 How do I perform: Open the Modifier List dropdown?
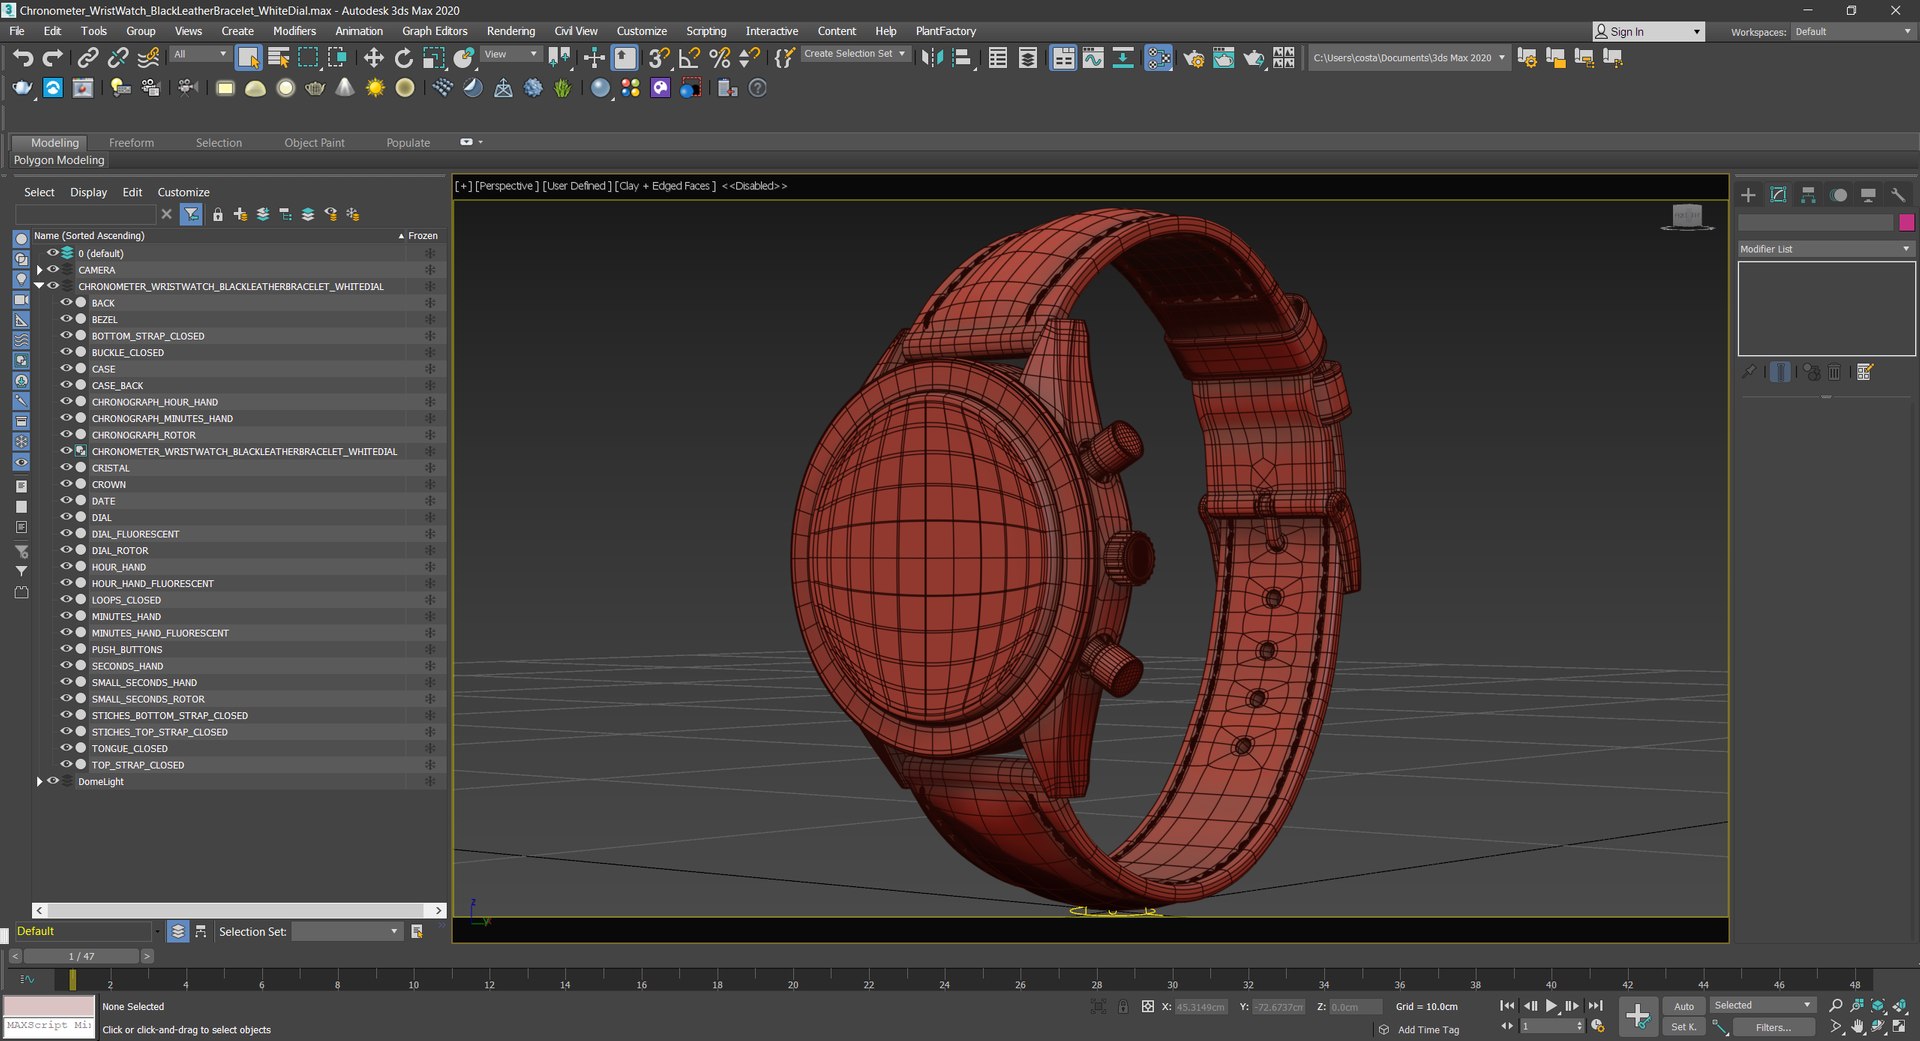click(1826, 249)
